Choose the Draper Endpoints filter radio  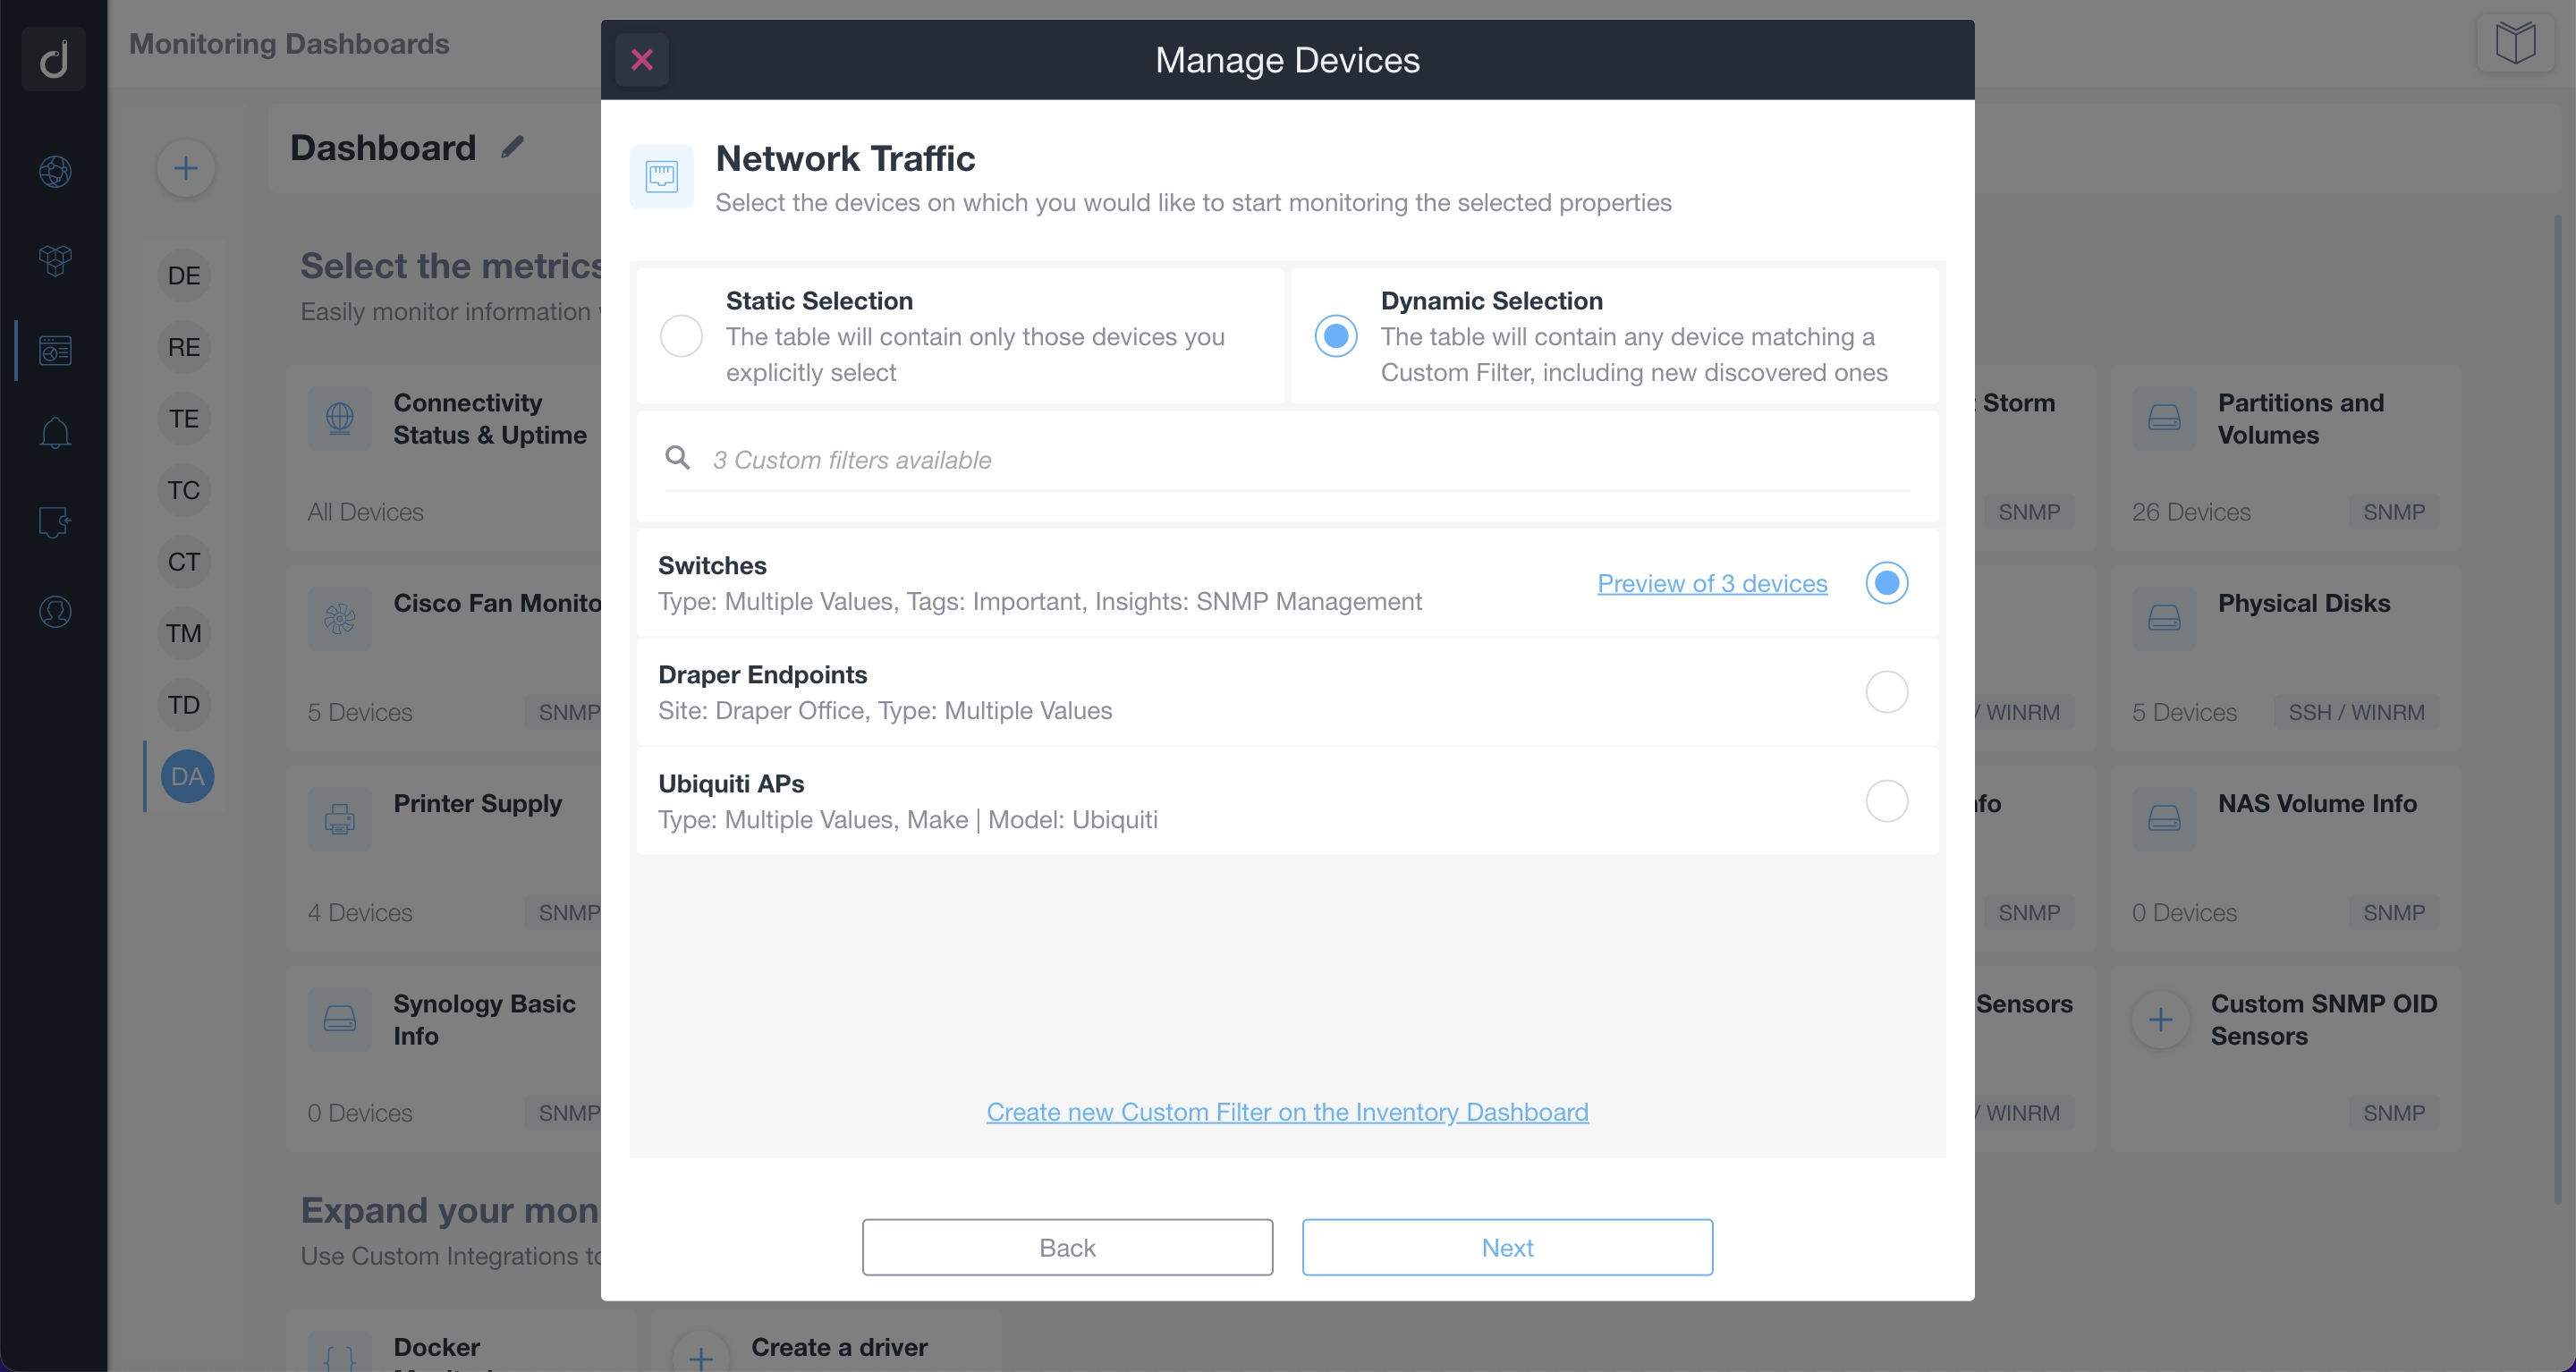tap(1886, 692)
